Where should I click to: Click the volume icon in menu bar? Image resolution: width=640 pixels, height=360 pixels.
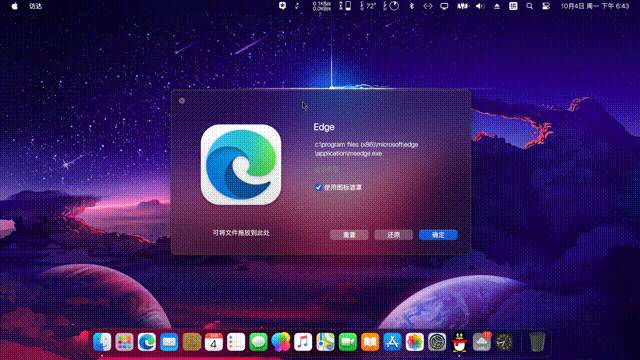click(480, 6)
